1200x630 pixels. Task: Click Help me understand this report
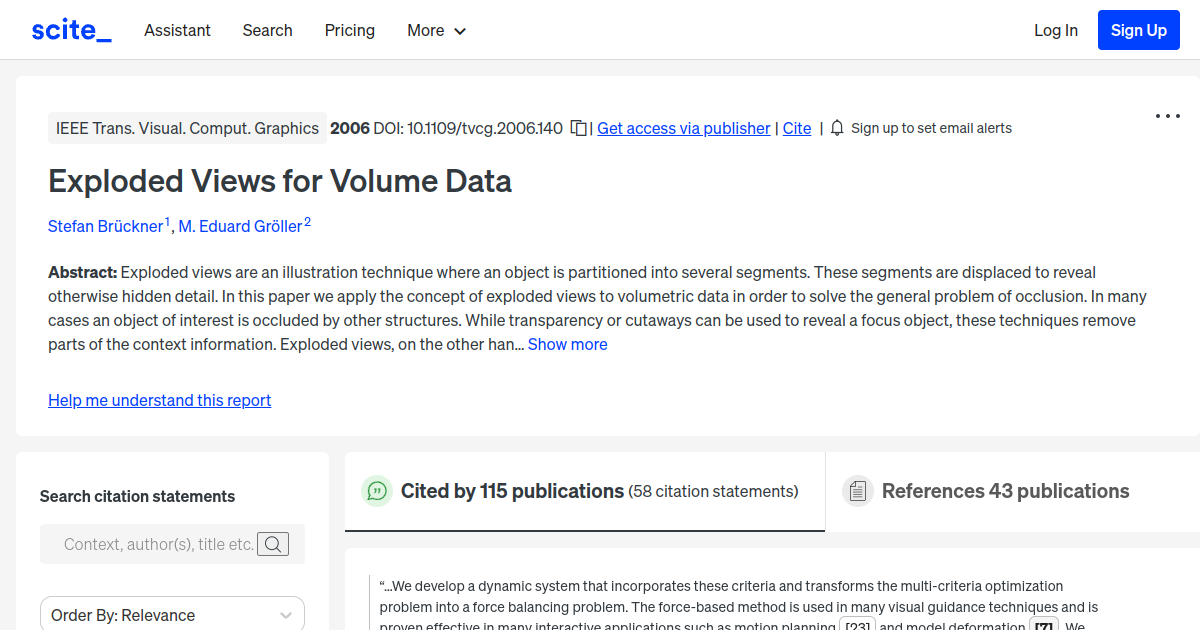tap(159, 400)
